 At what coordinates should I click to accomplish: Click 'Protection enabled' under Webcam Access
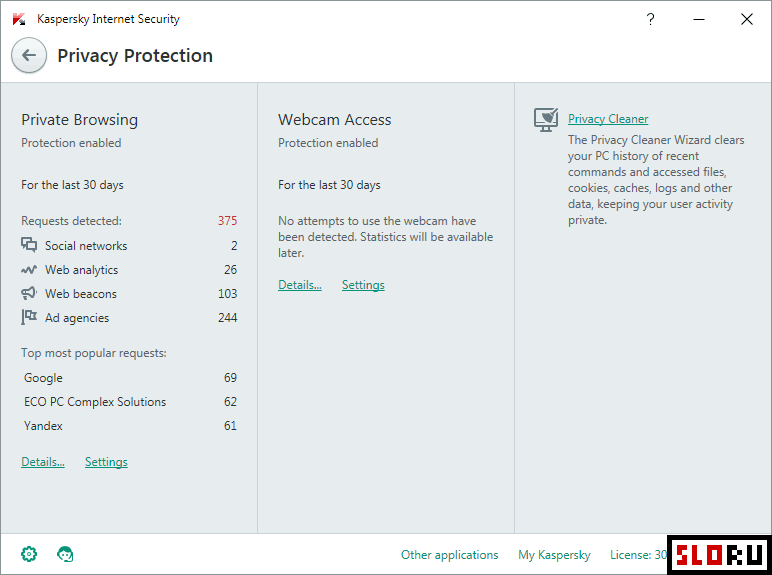coord(328,143)
